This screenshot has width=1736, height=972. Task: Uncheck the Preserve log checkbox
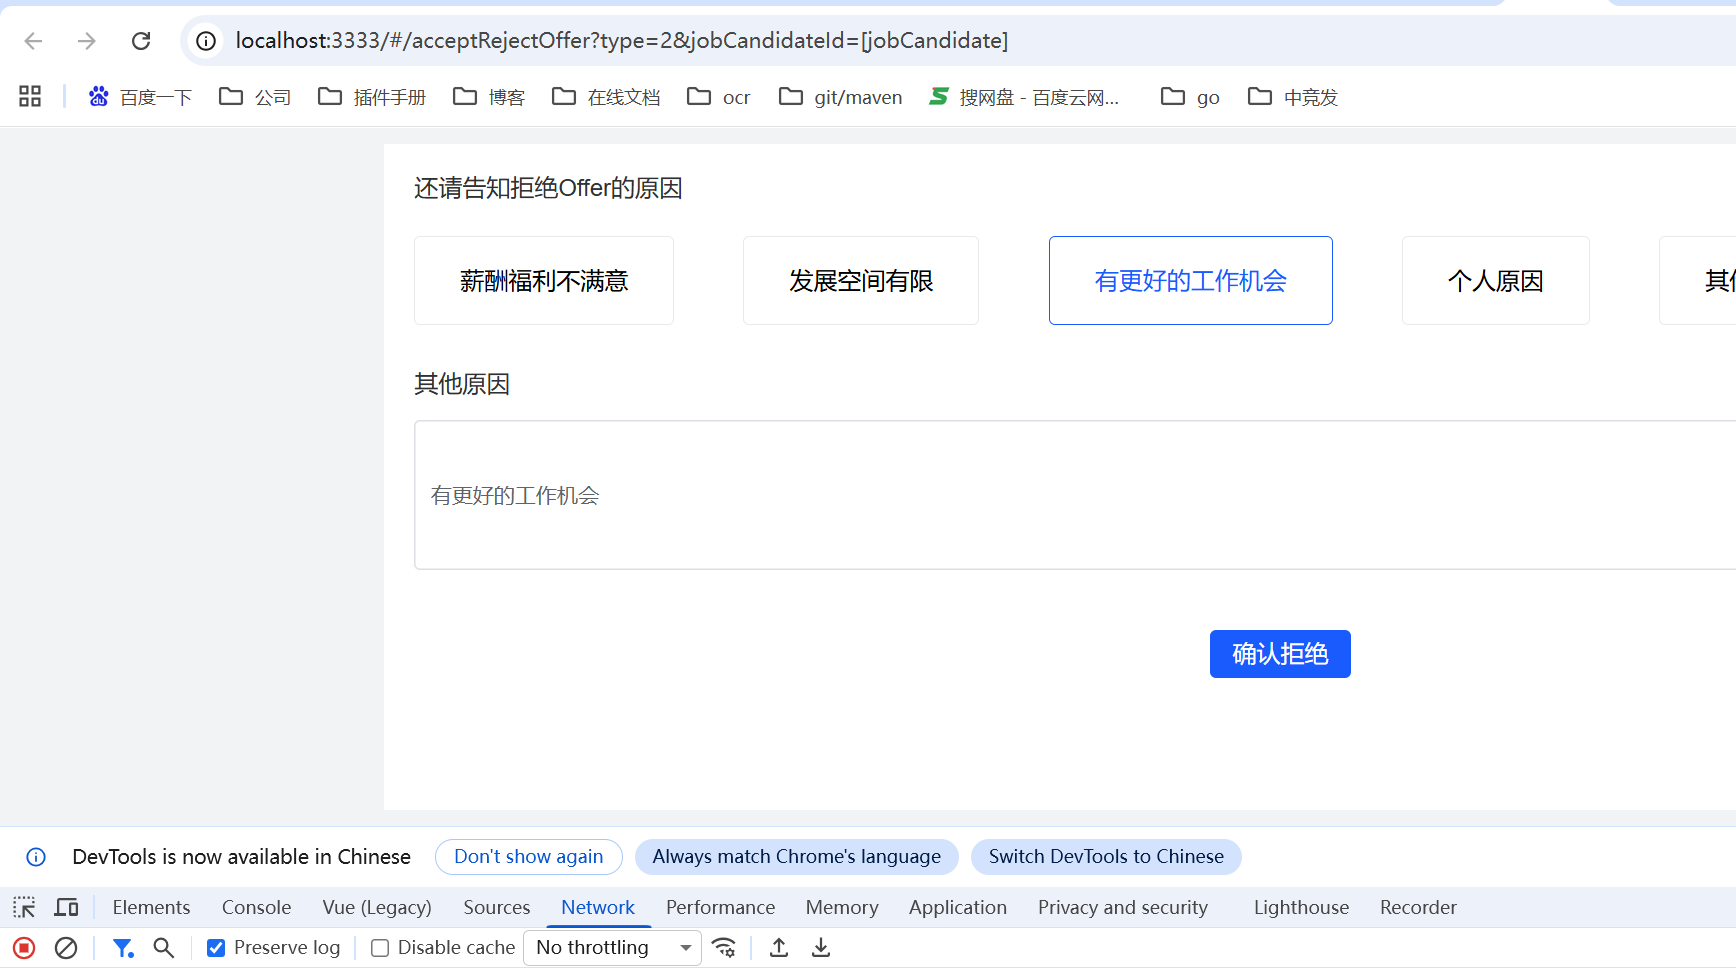[x=216, y=948]
